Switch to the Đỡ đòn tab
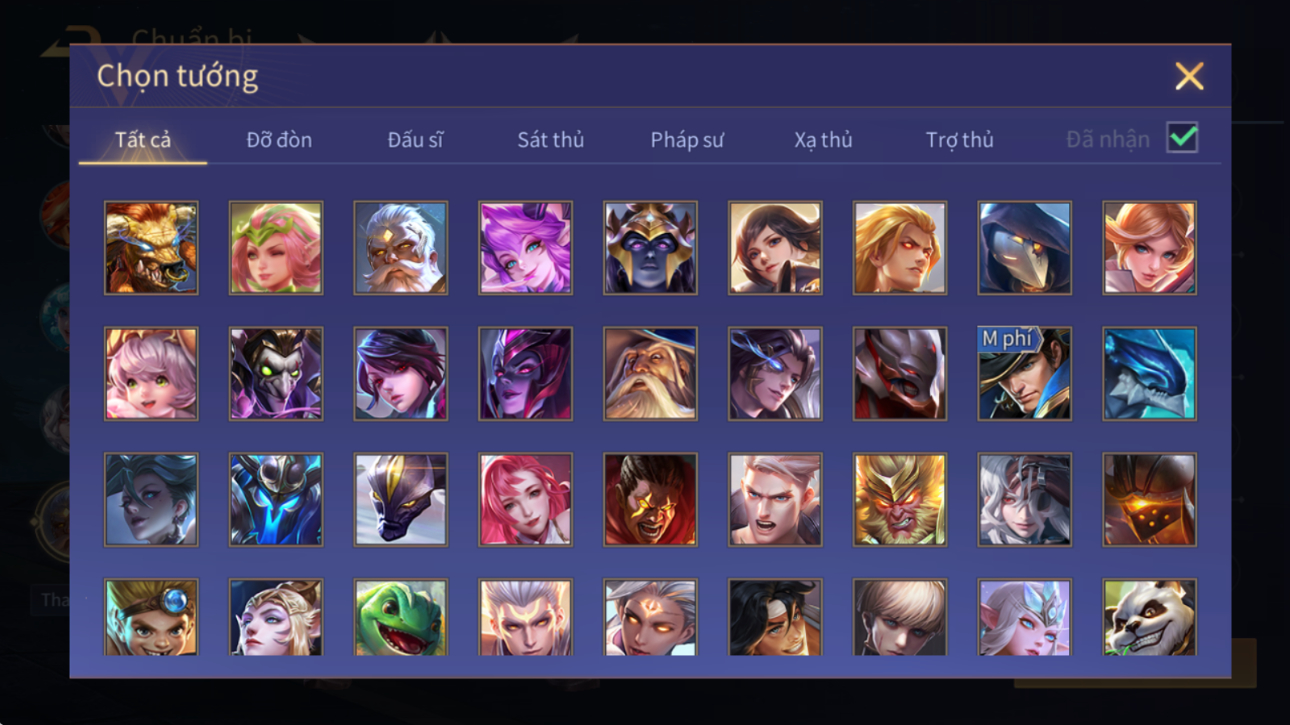Viewport: 1290px width, 725px height. click(279, 140)
